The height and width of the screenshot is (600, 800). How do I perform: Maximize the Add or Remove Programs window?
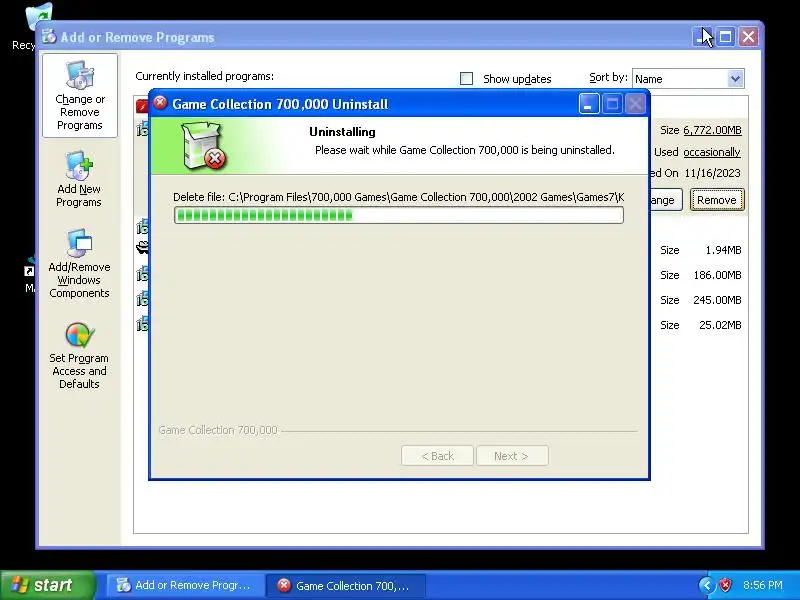pyautogui.click(x=726, y=37)
